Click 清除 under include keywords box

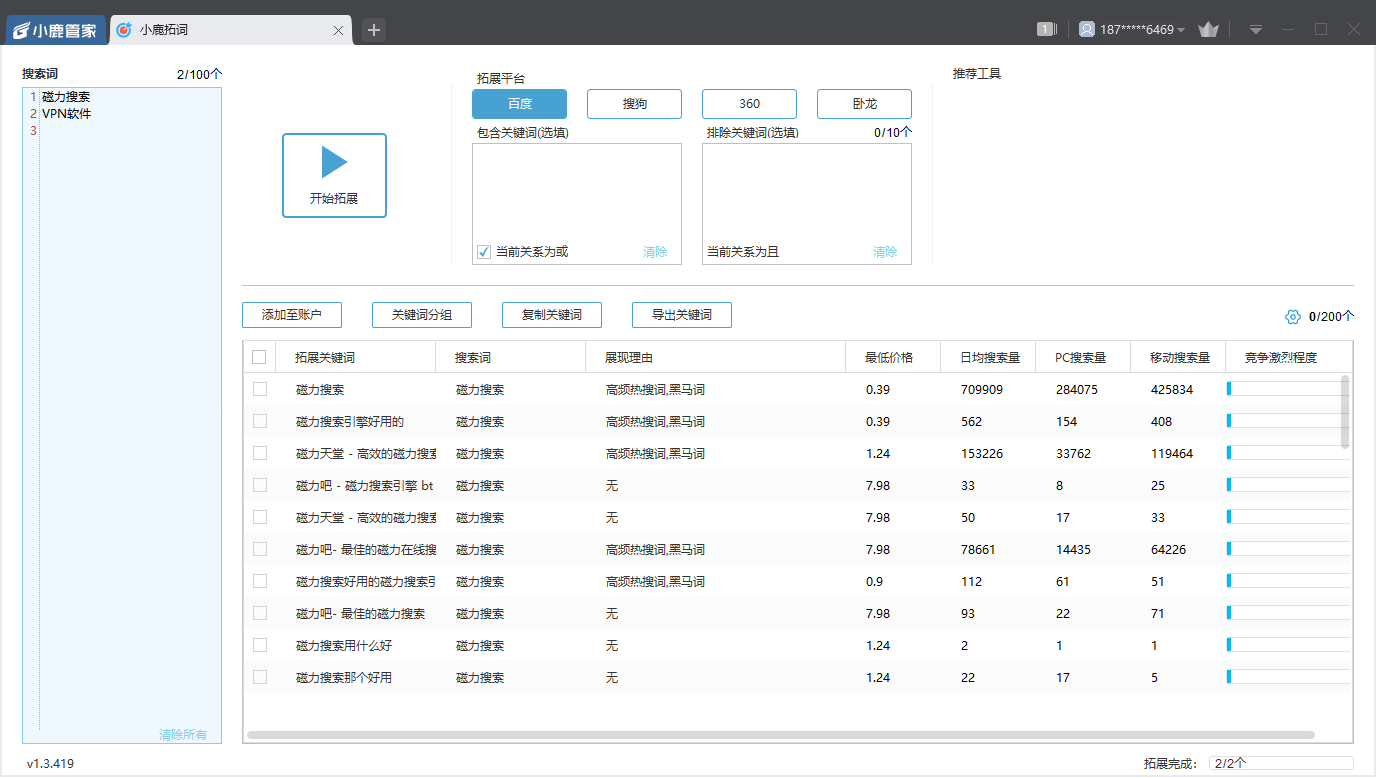pos(655,252)
